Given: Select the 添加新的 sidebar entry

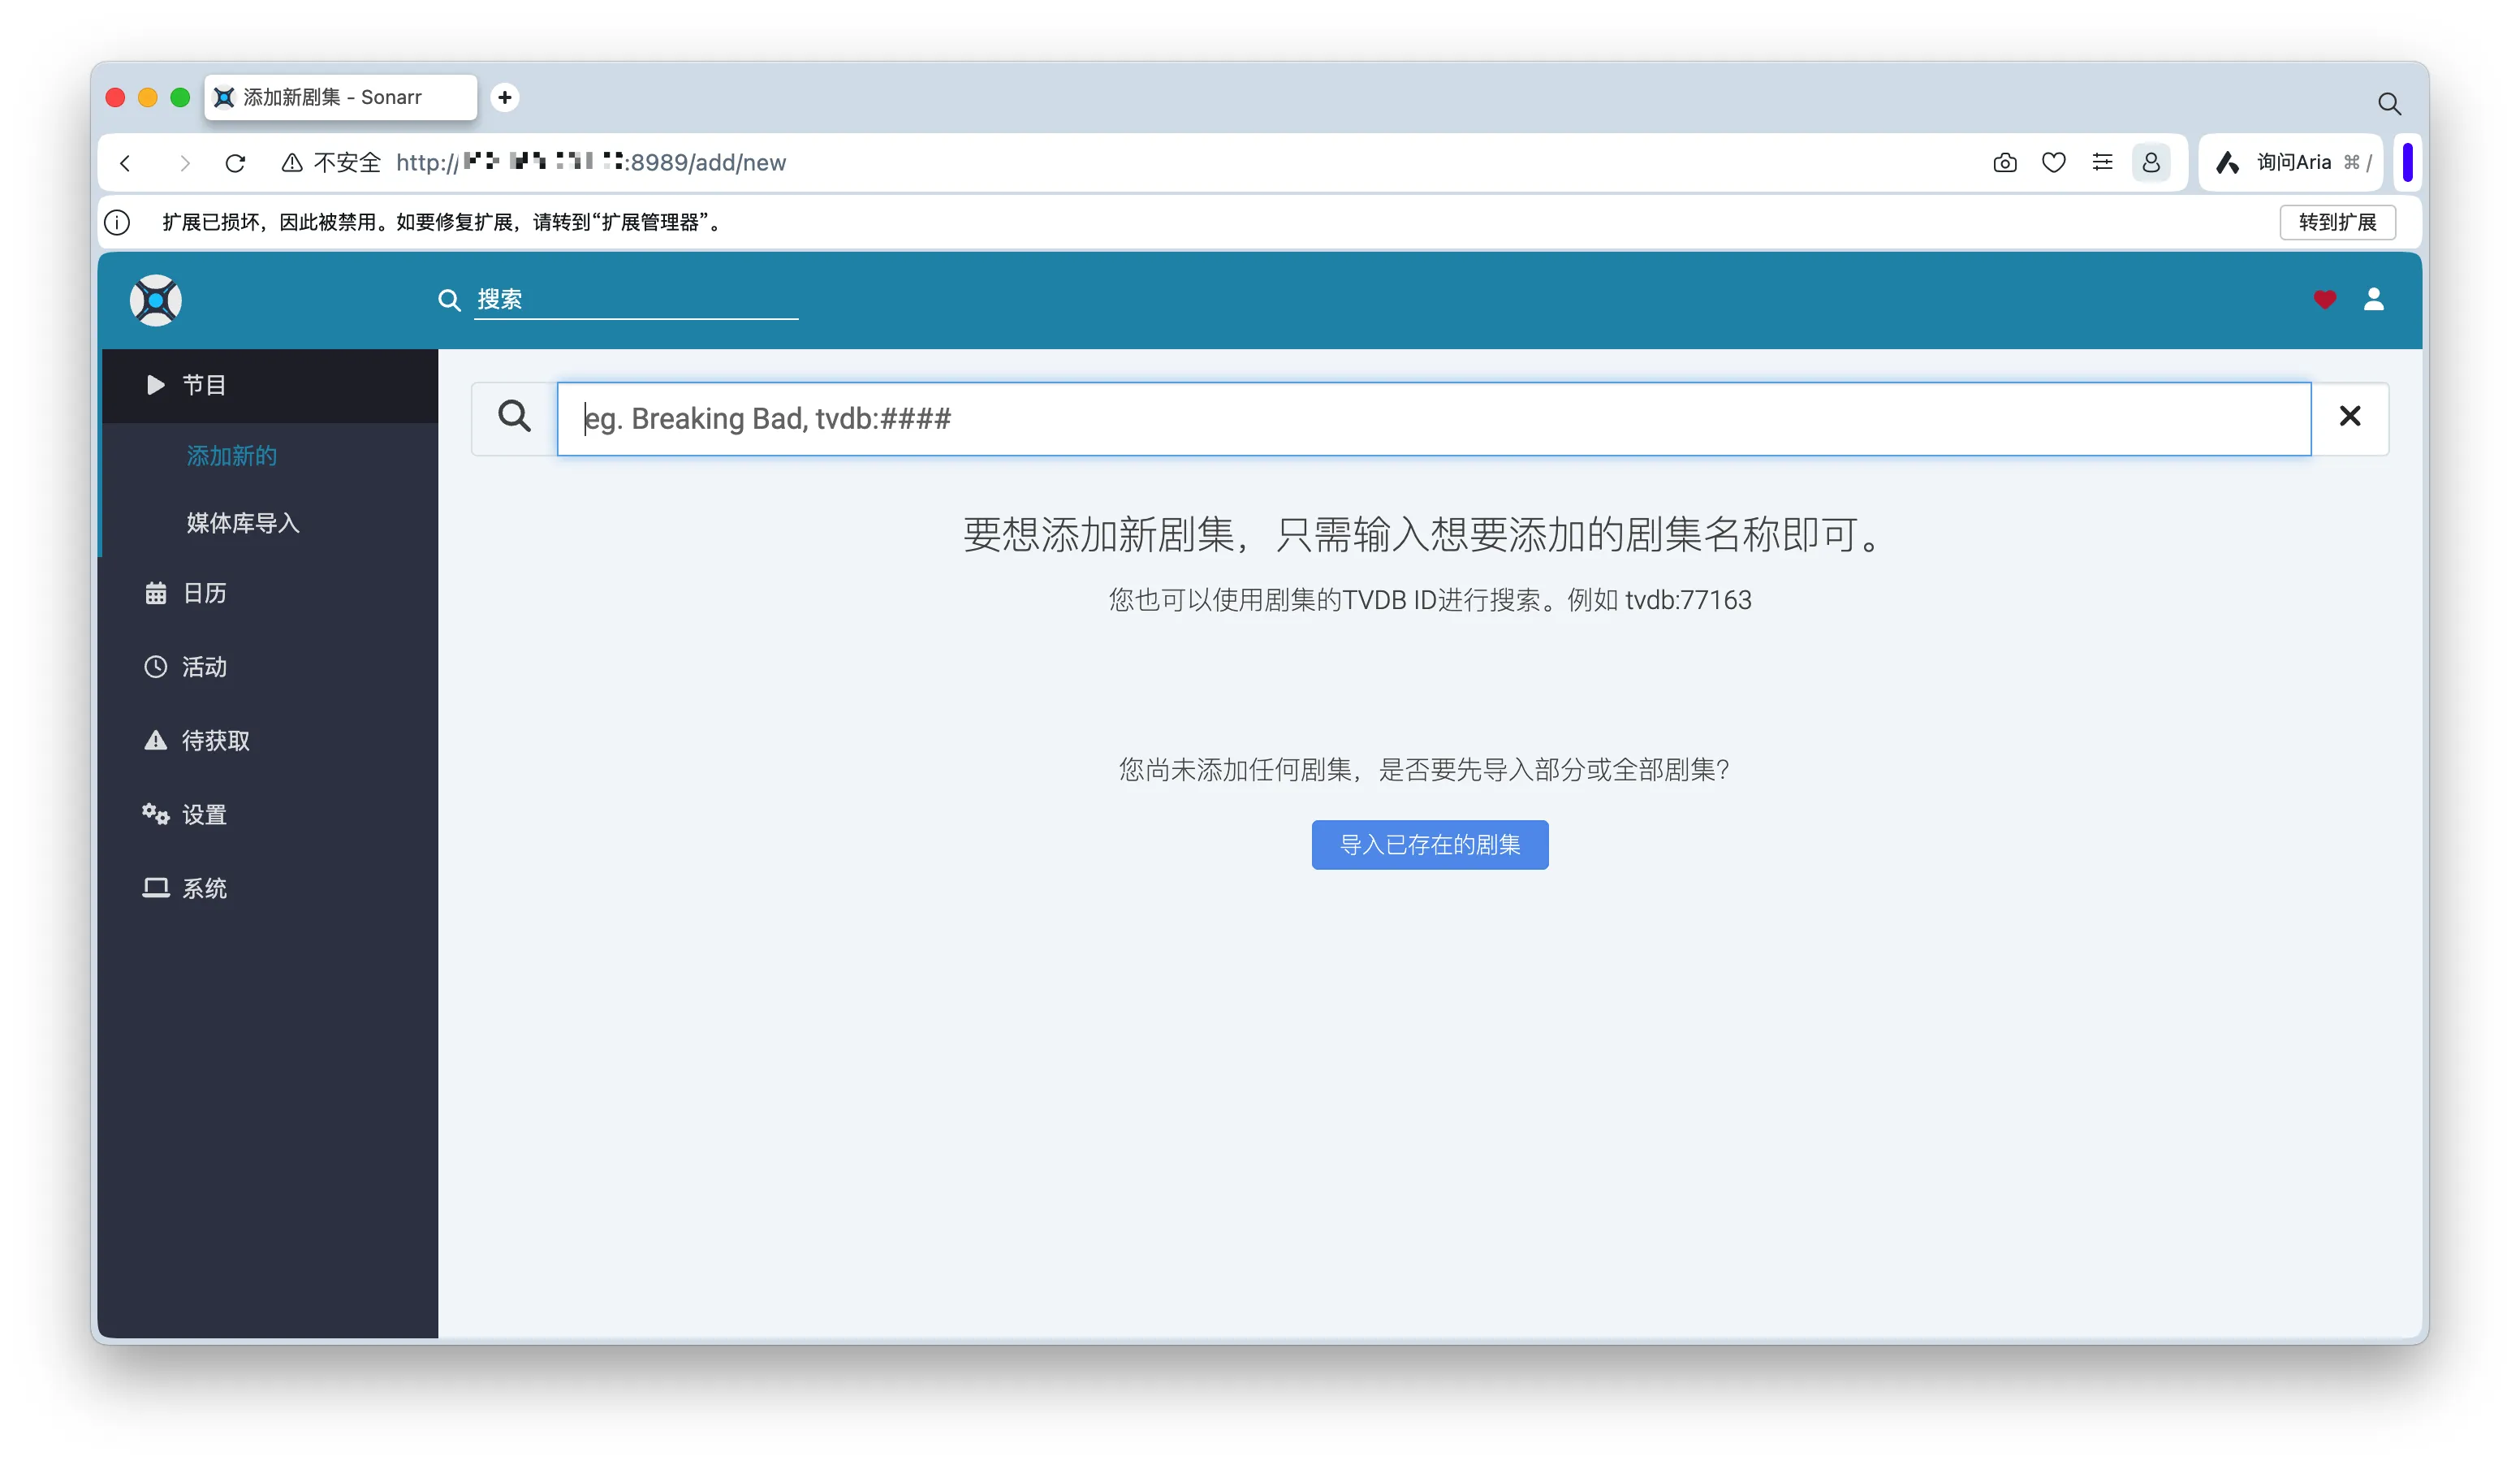Looking at the screenshot, I should point(232,456).
